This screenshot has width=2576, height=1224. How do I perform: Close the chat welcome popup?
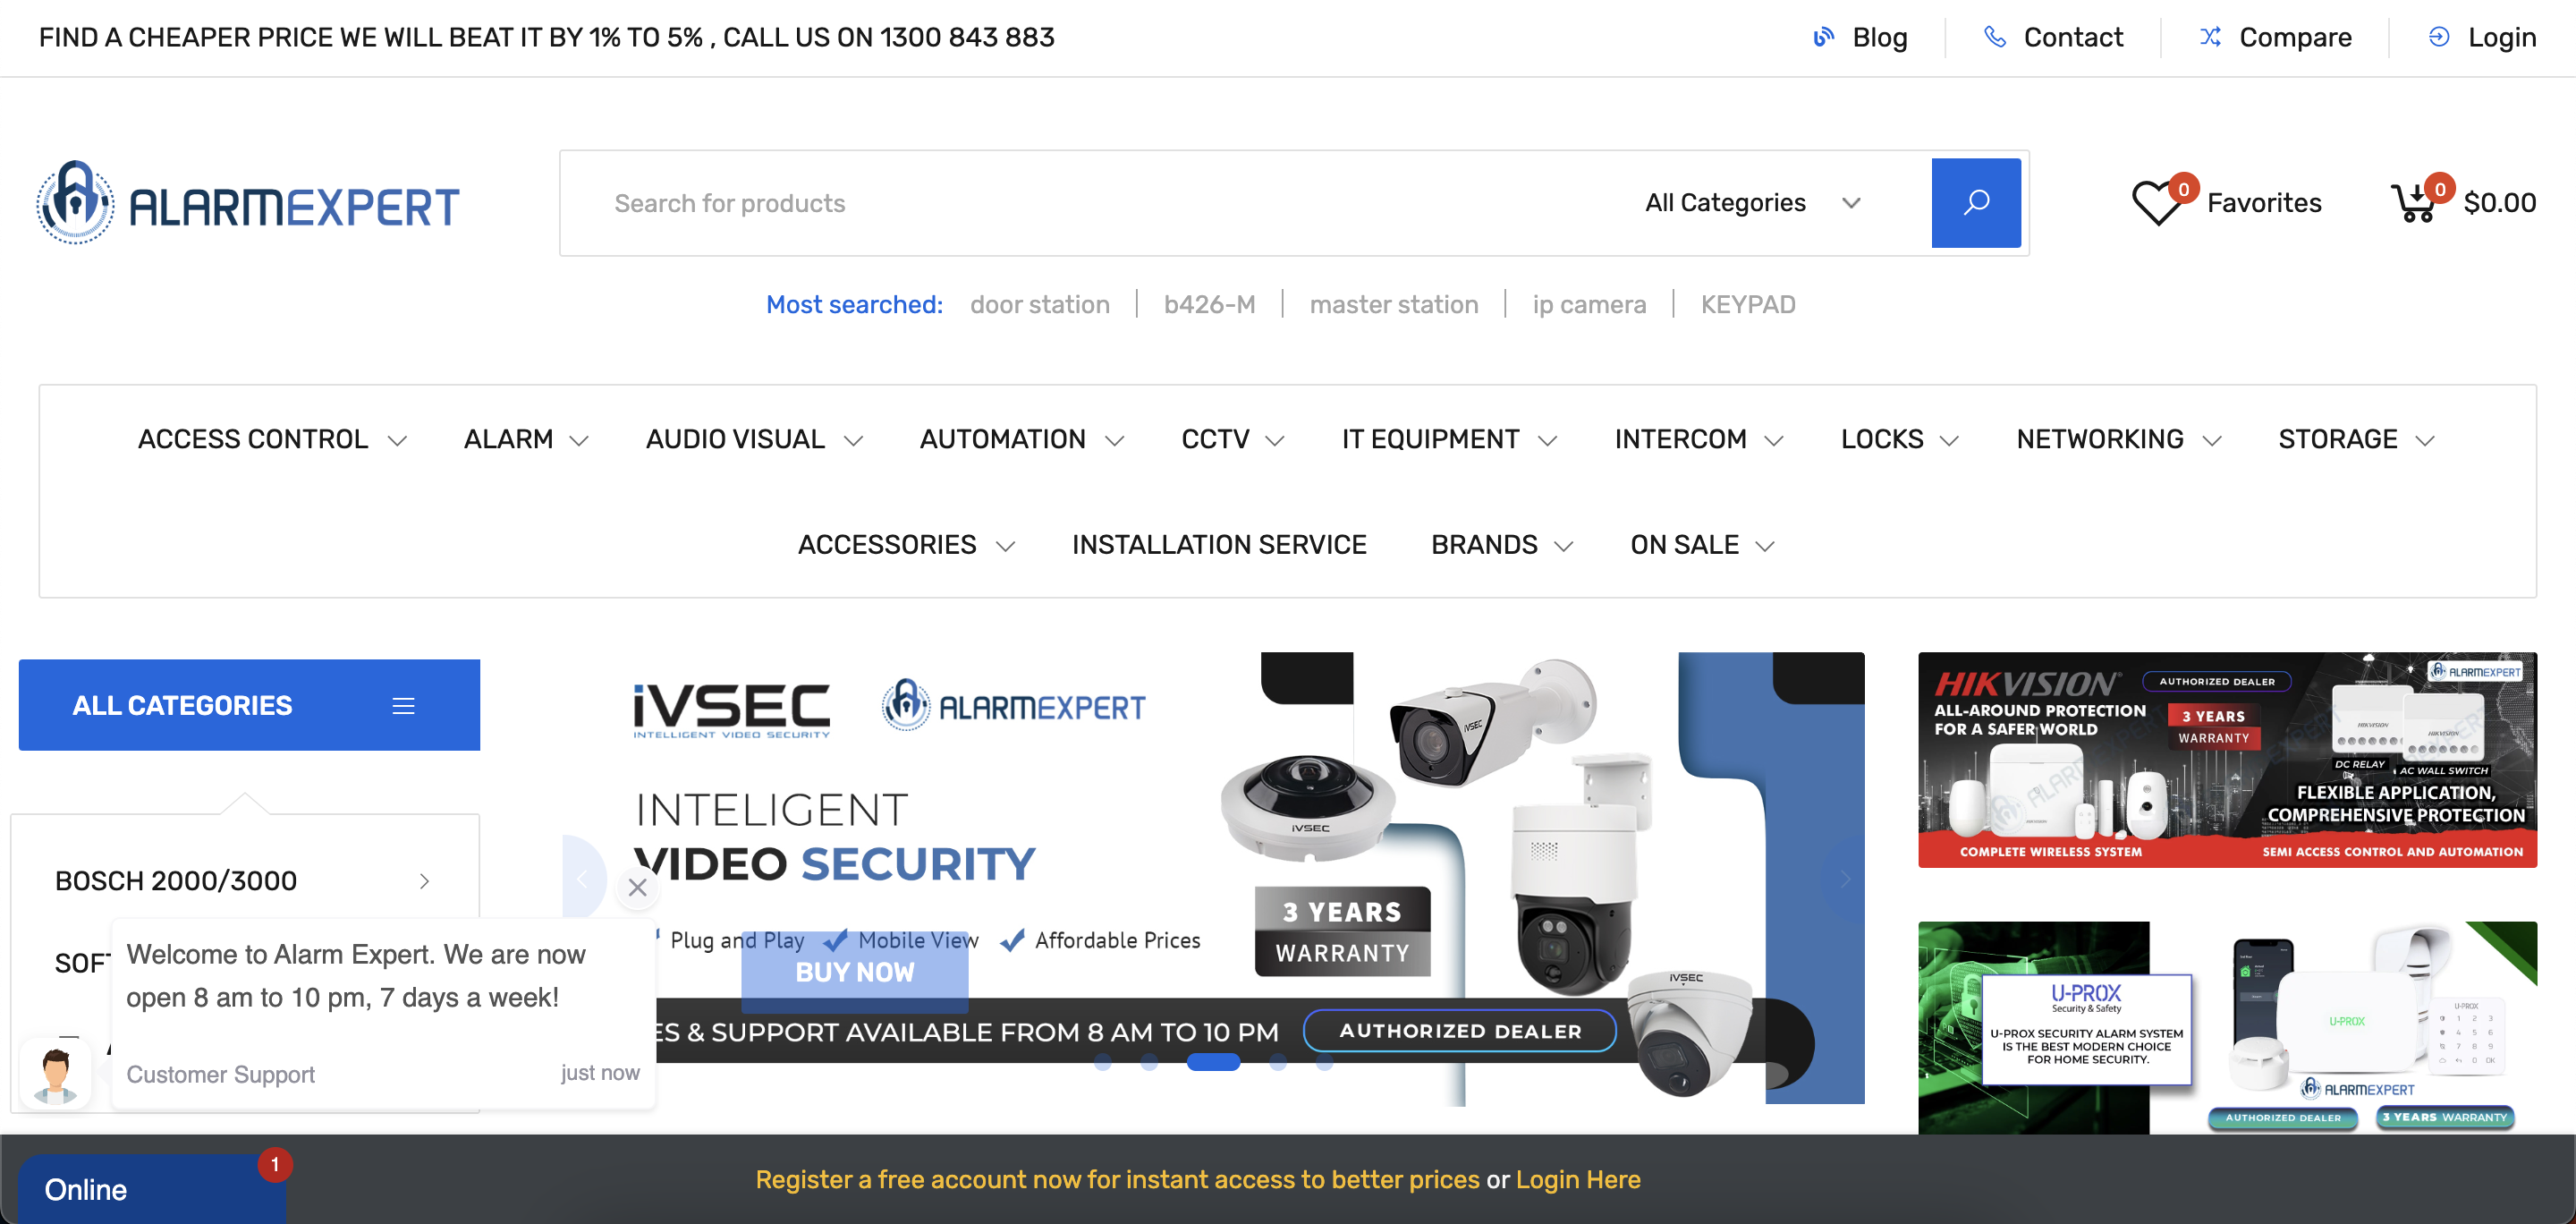coord(638,887)
